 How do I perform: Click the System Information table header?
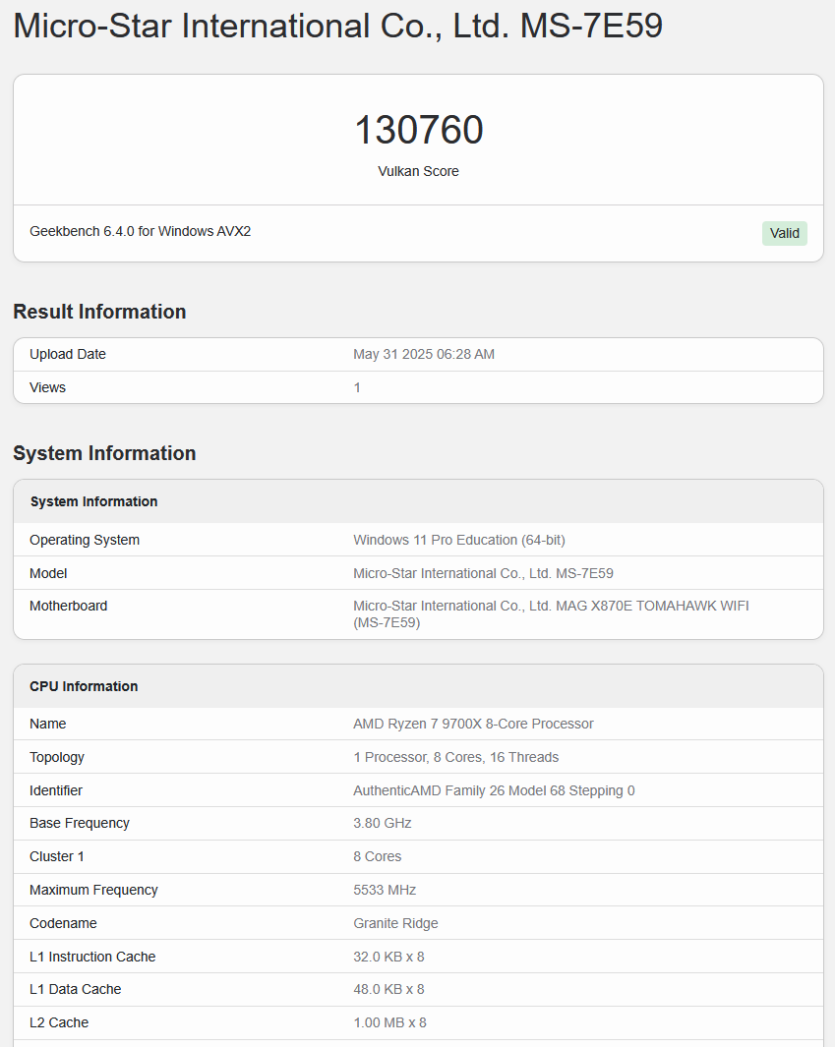[x=93, y=501]
